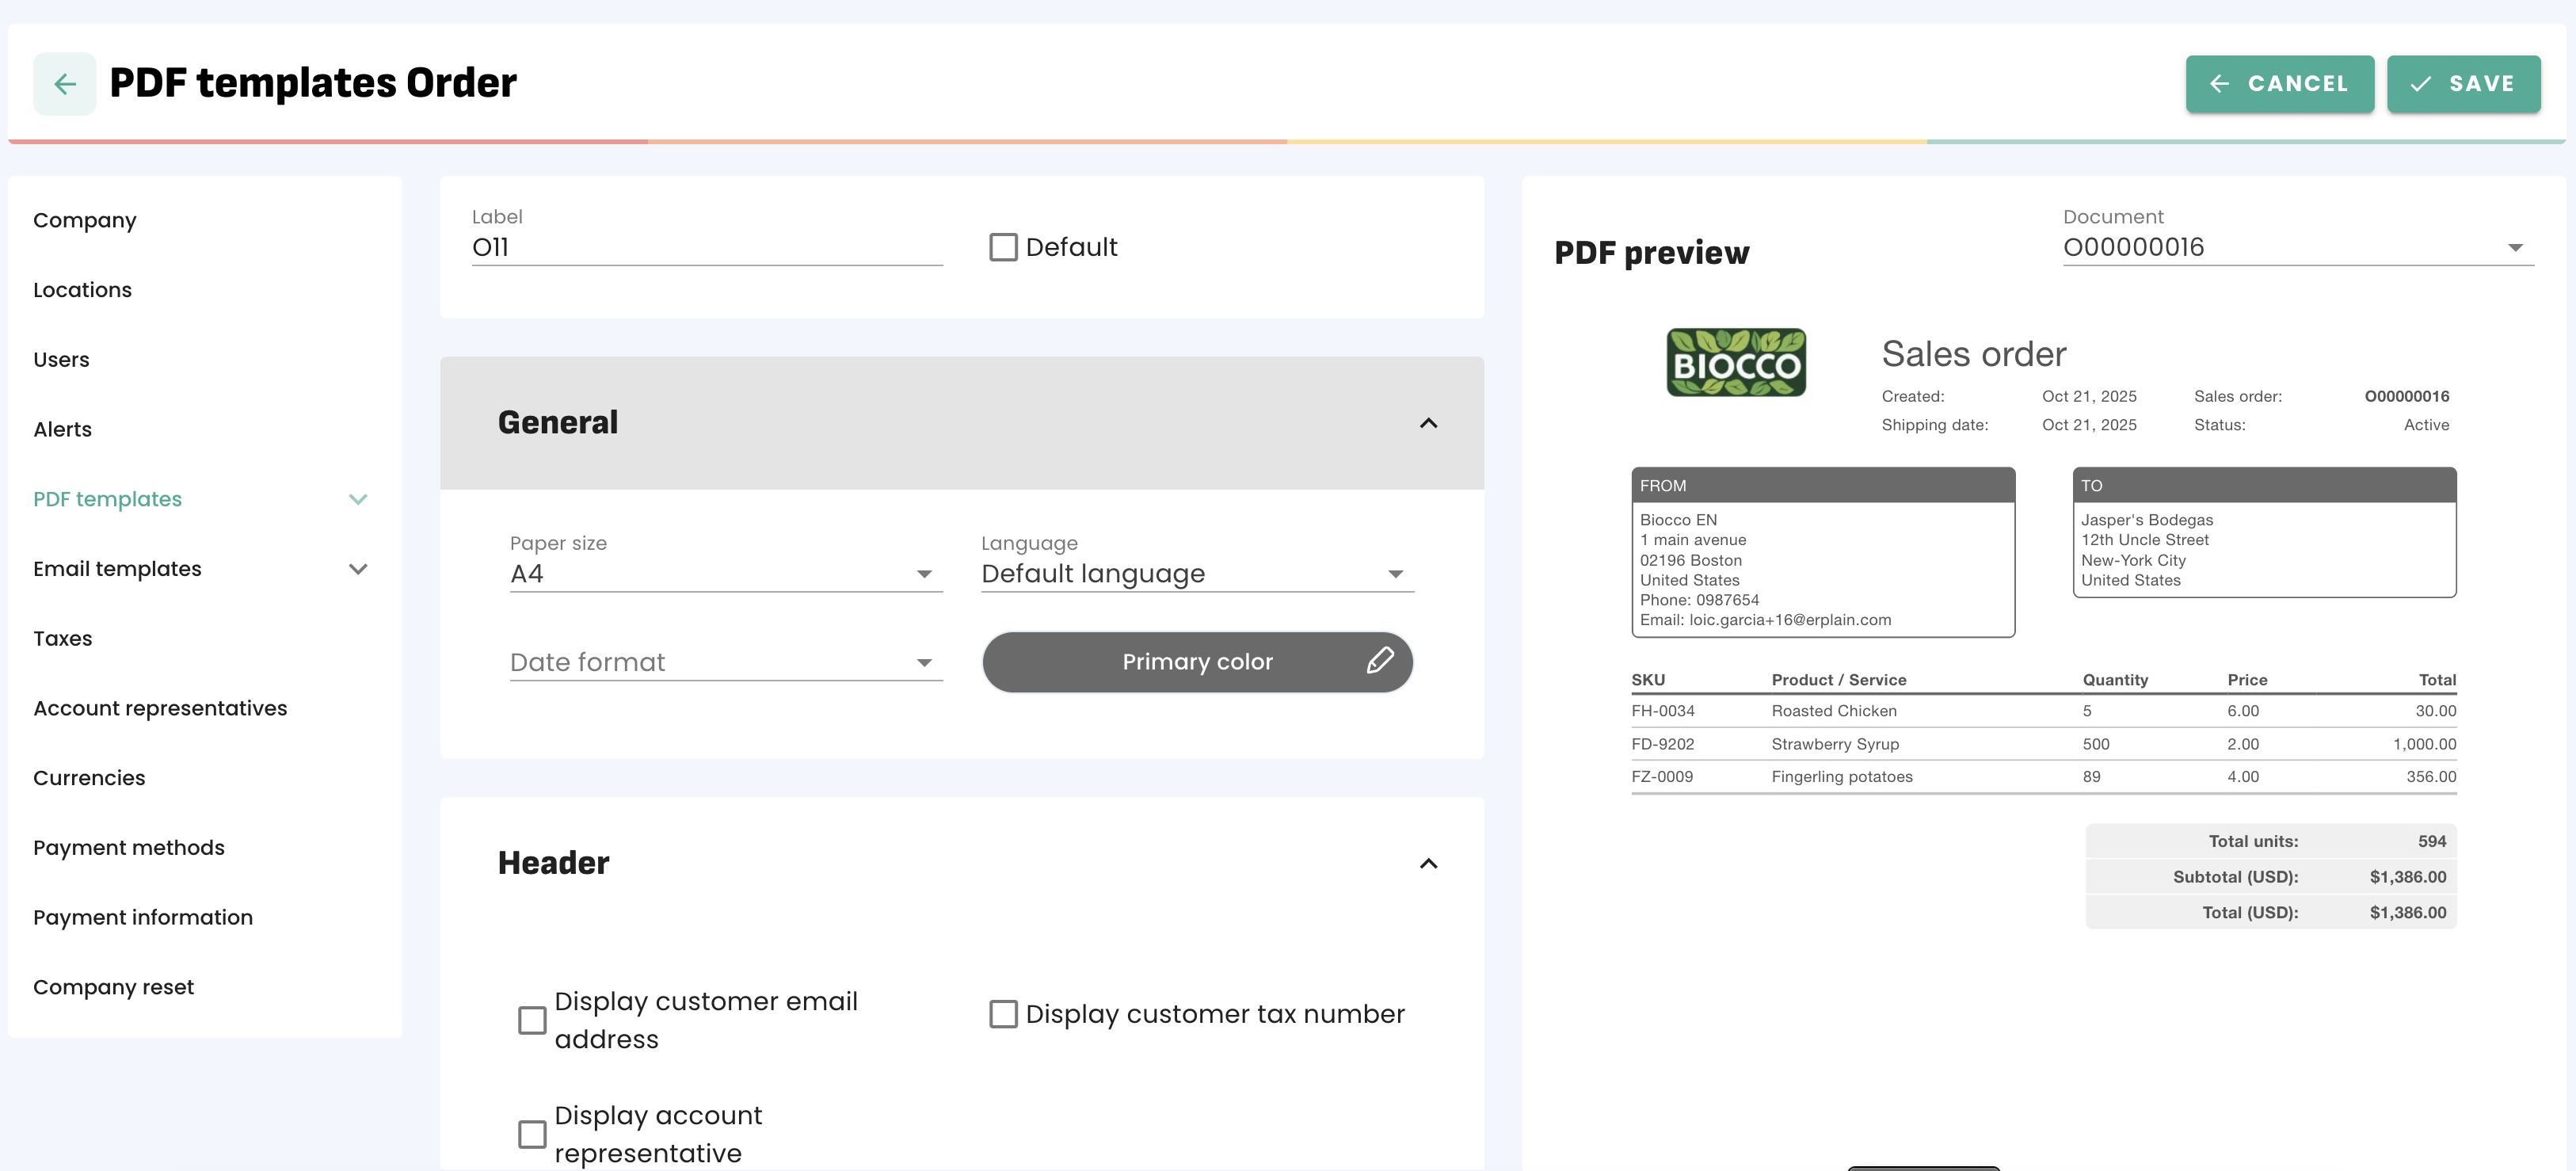Image resolution: width=2576 pixels, height=1171 pixels.
Task: Go to Company settings menu
Action: click(85, 220)
